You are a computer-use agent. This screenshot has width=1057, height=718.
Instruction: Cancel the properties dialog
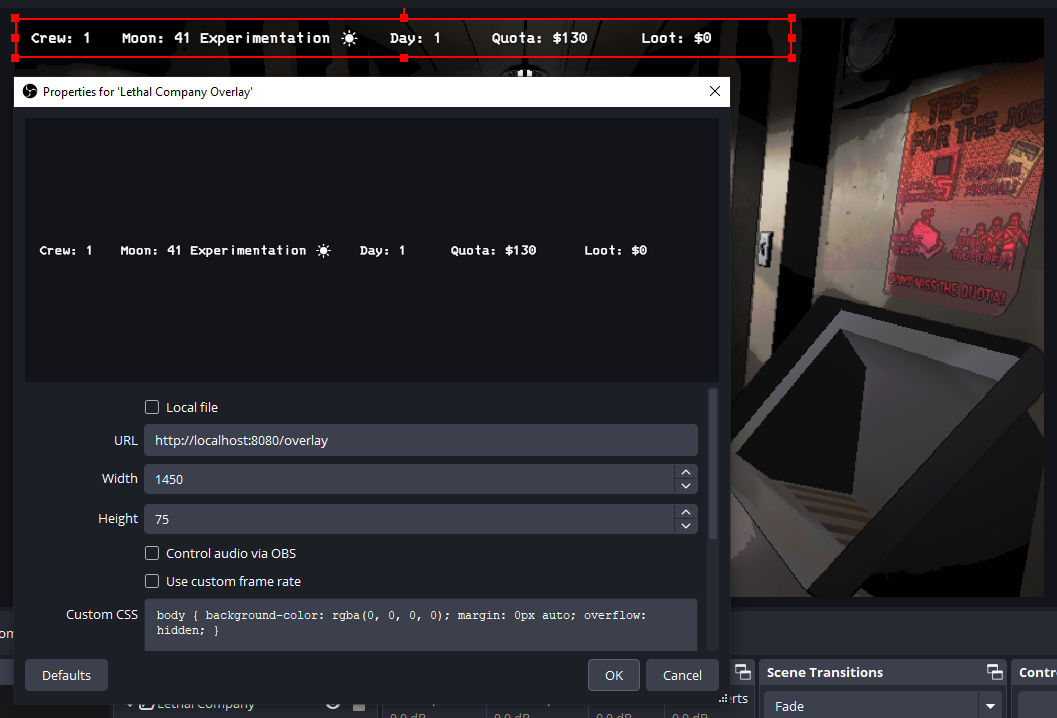[682, 675]
